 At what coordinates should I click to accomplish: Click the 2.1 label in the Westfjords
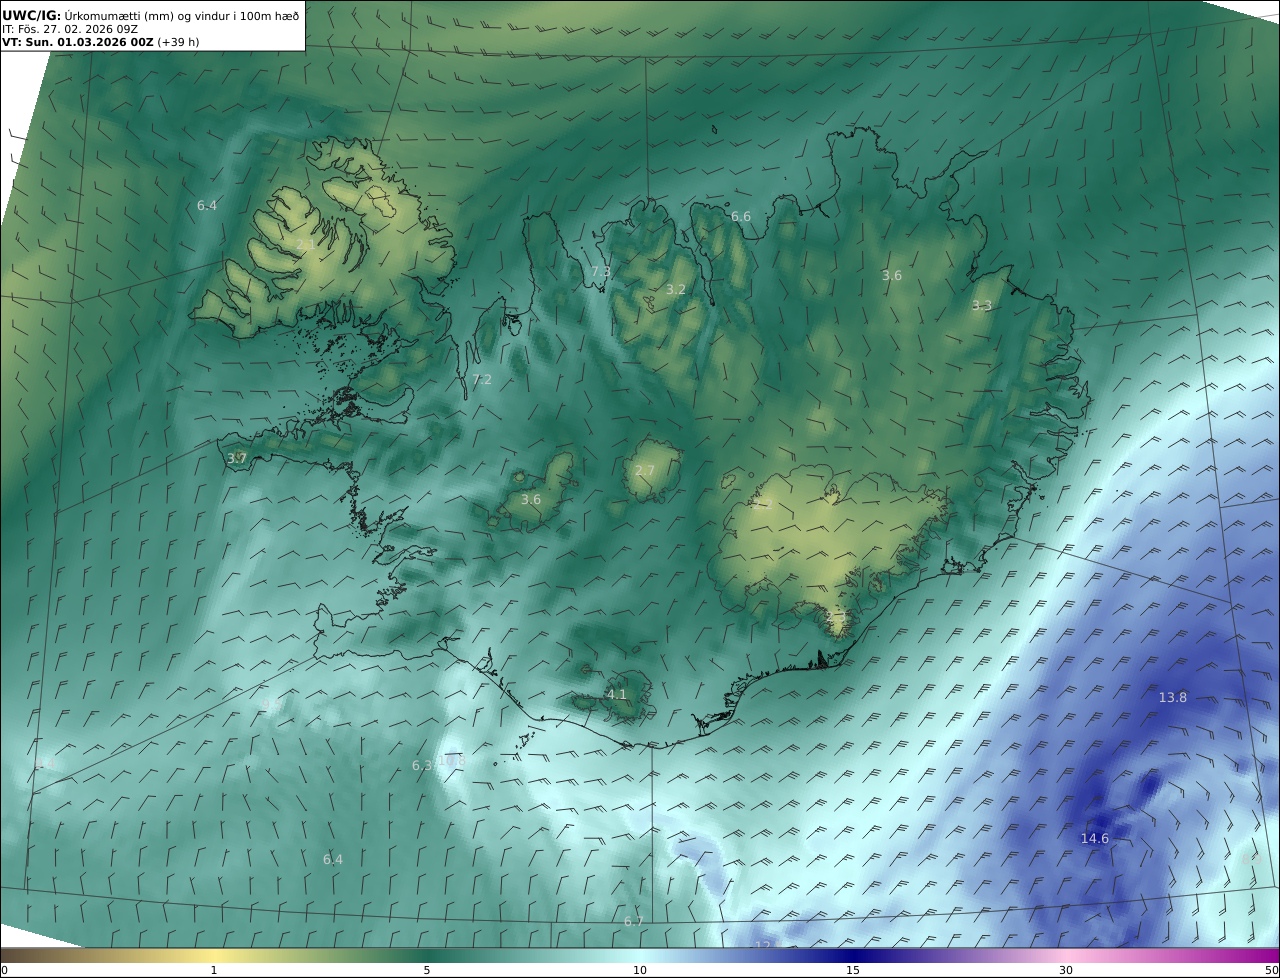(306, 244)
